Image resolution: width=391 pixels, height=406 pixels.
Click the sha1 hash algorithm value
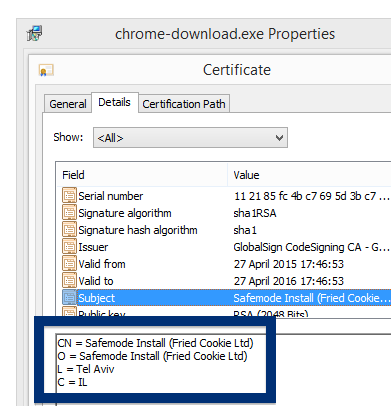[x=245, y=230]
